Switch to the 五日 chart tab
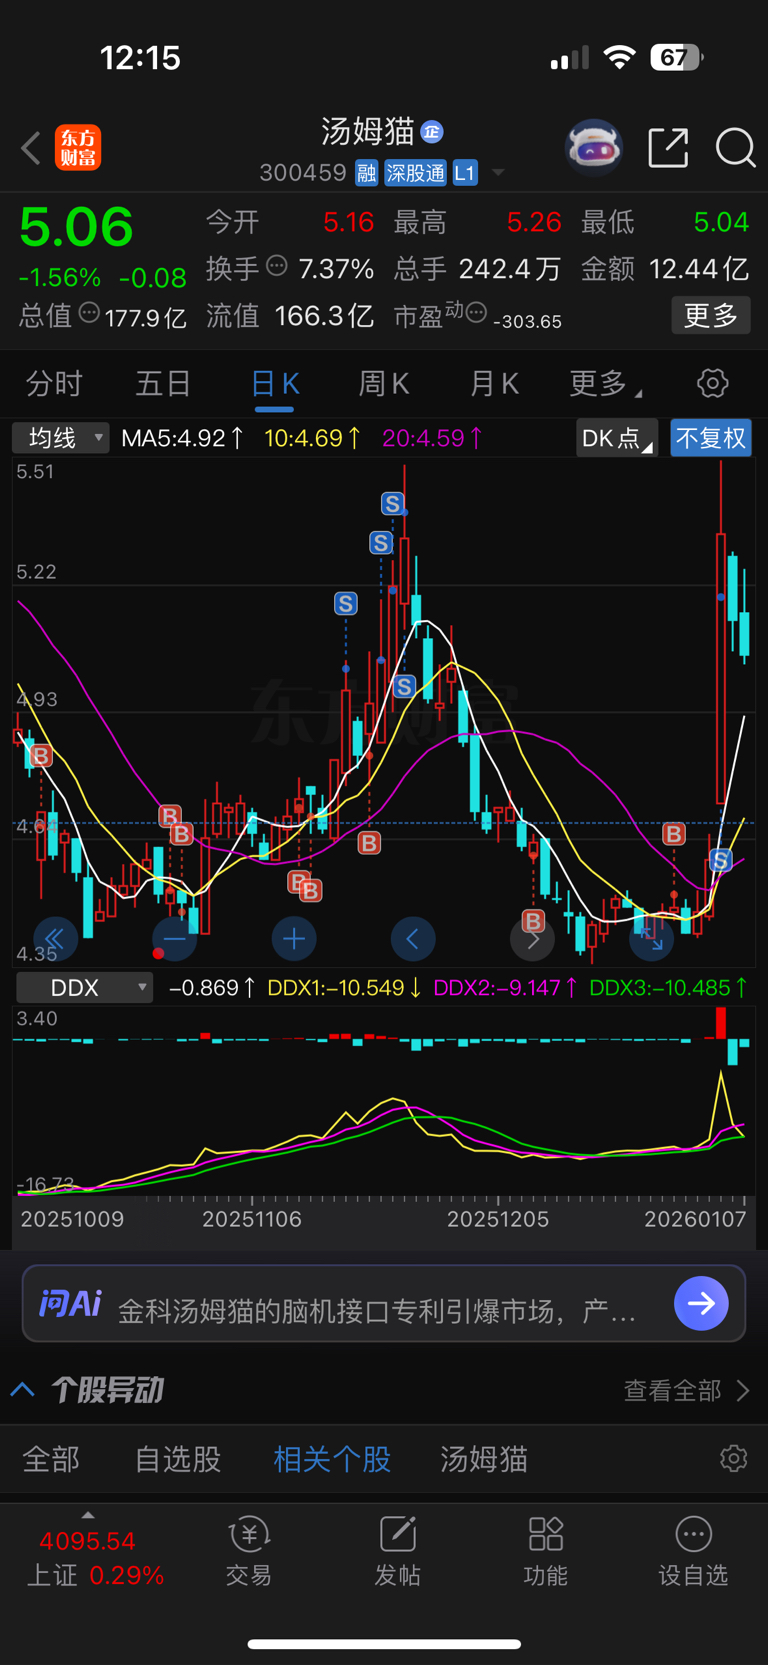 point(163,383)
